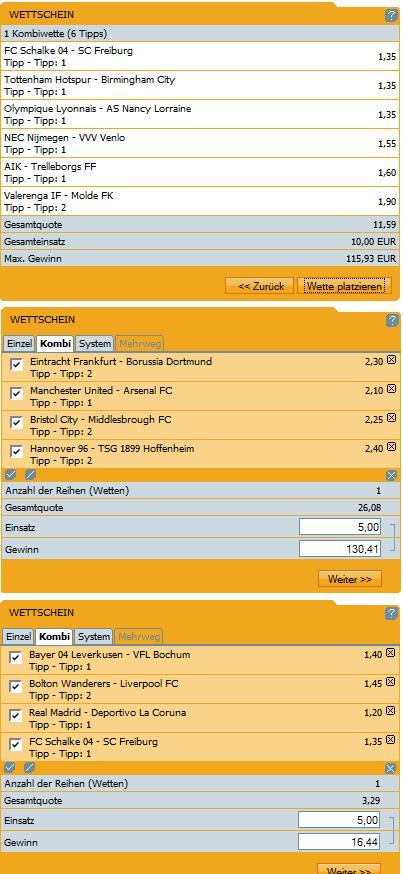Remove Real Madrid - Deportivo La Coruna bet
Viewport: 403px width, 874px height.
pos(391,711)
